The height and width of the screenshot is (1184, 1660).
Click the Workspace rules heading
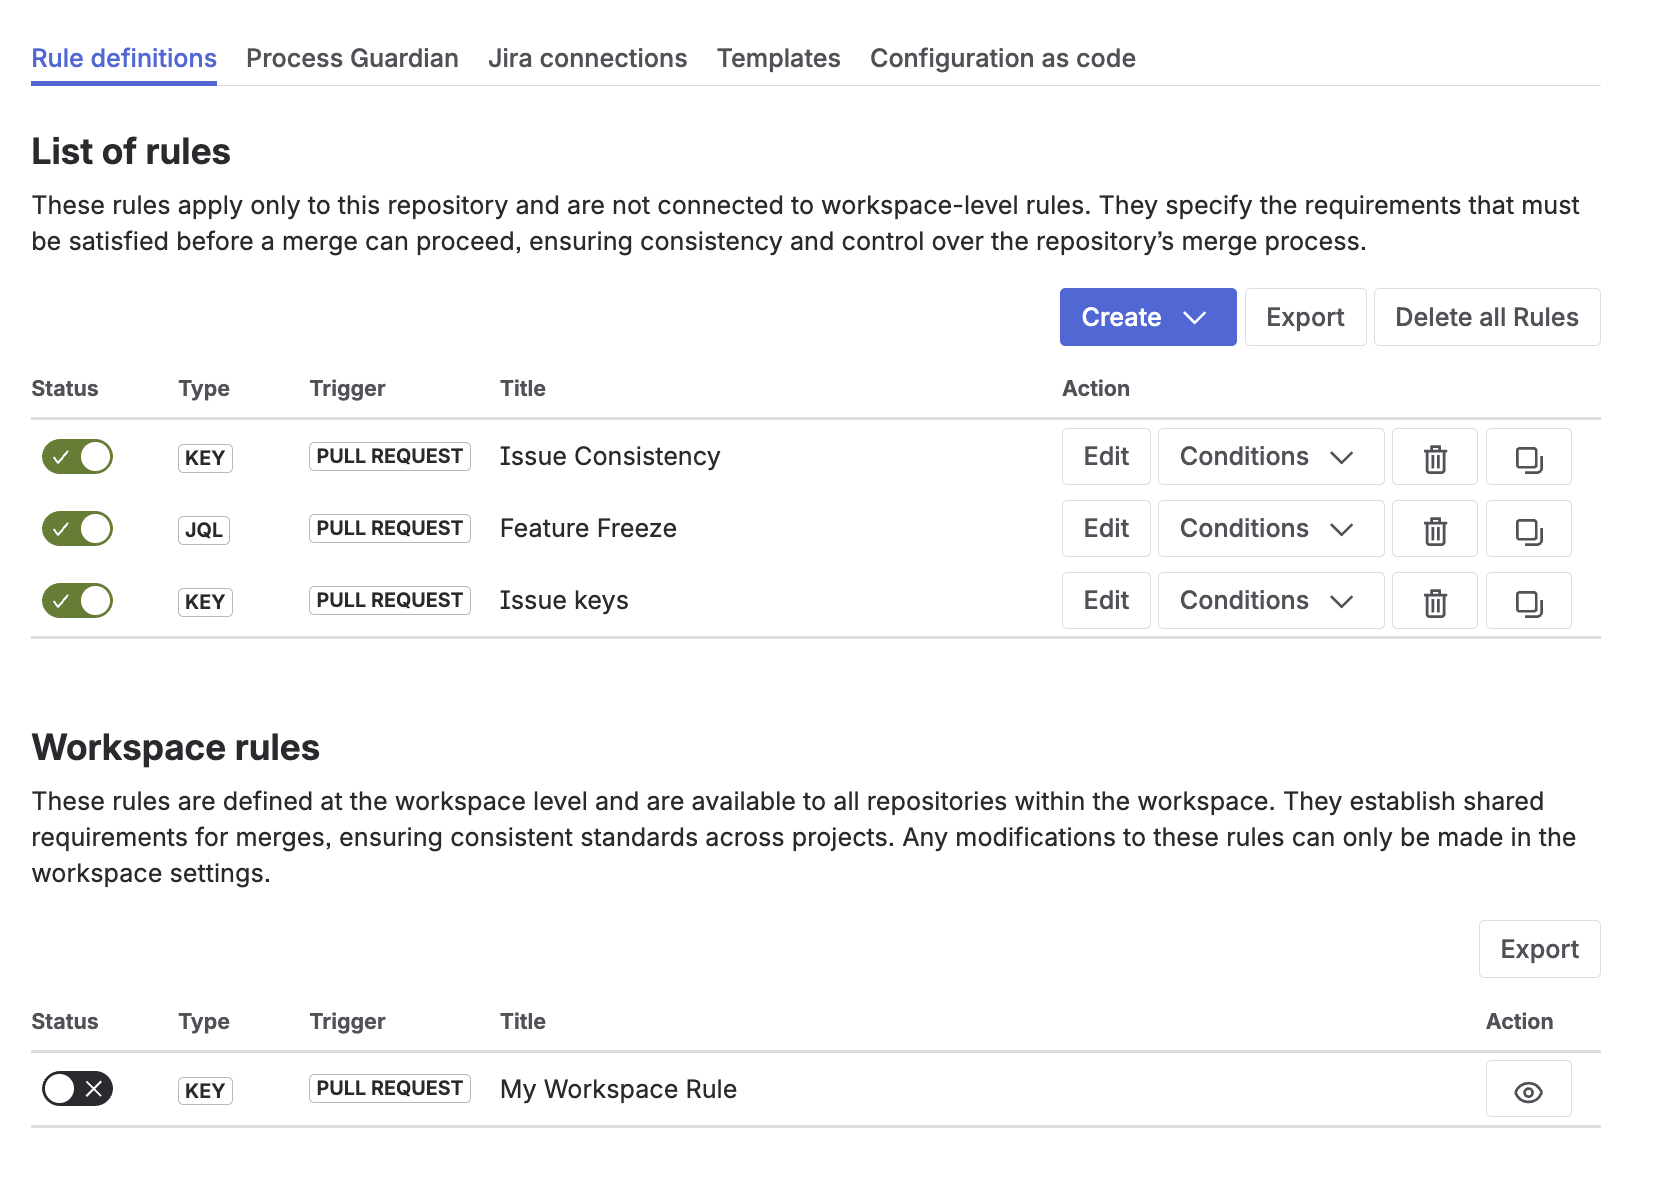[x=176, y=748]
